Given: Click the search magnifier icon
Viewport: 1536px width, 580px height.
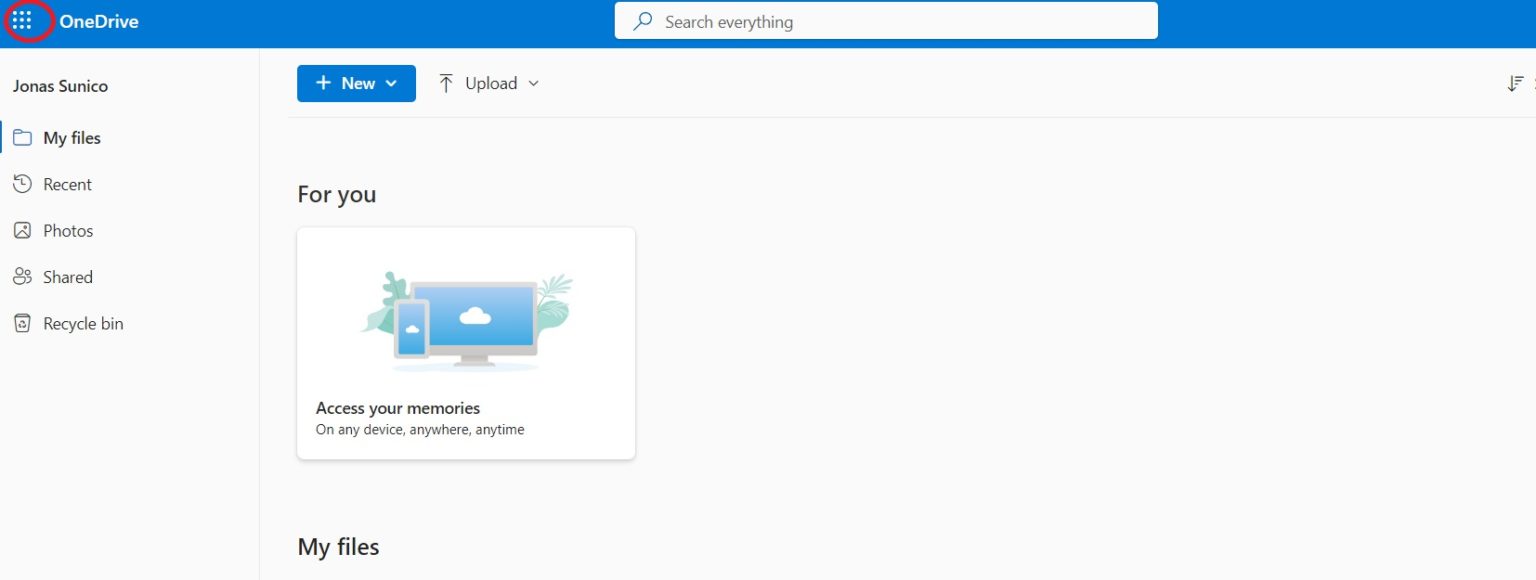Looking at the screenshot, I should 641,20.
